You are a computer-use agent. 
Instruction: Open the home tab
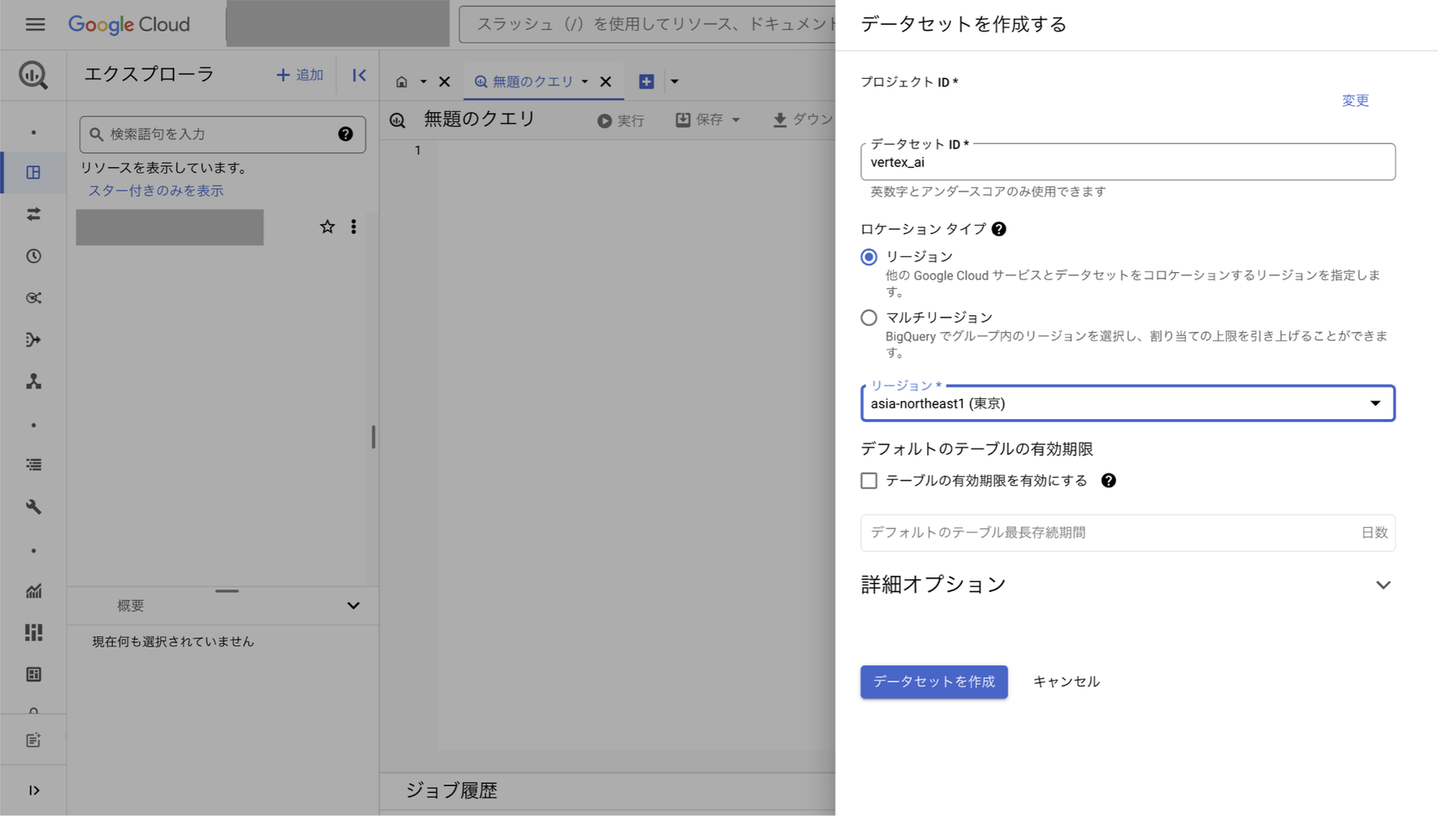coord(402,82)
